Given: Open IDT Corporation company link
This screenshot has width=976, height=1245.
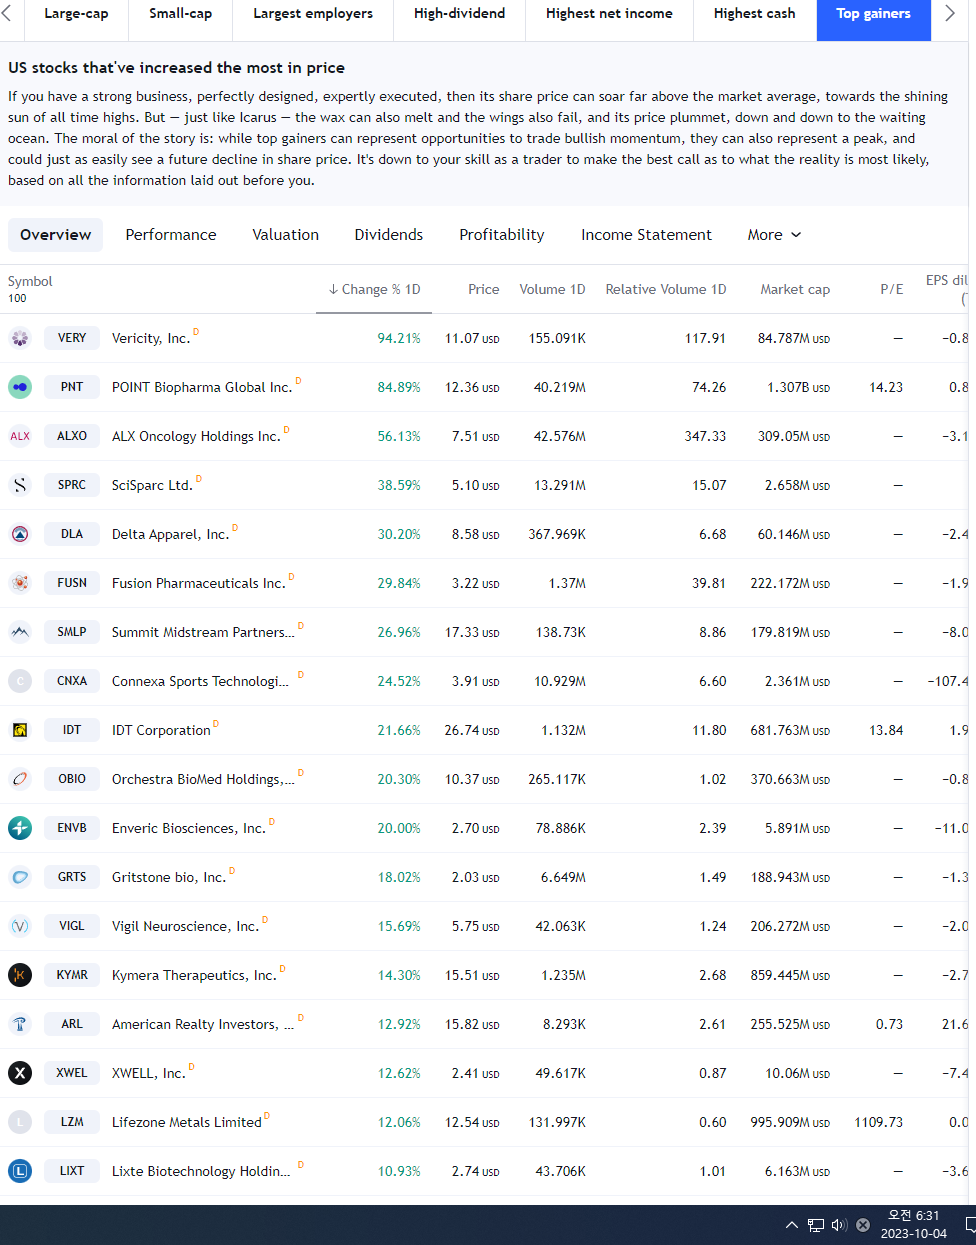Looking at the screenshot, I should point(161,731).
